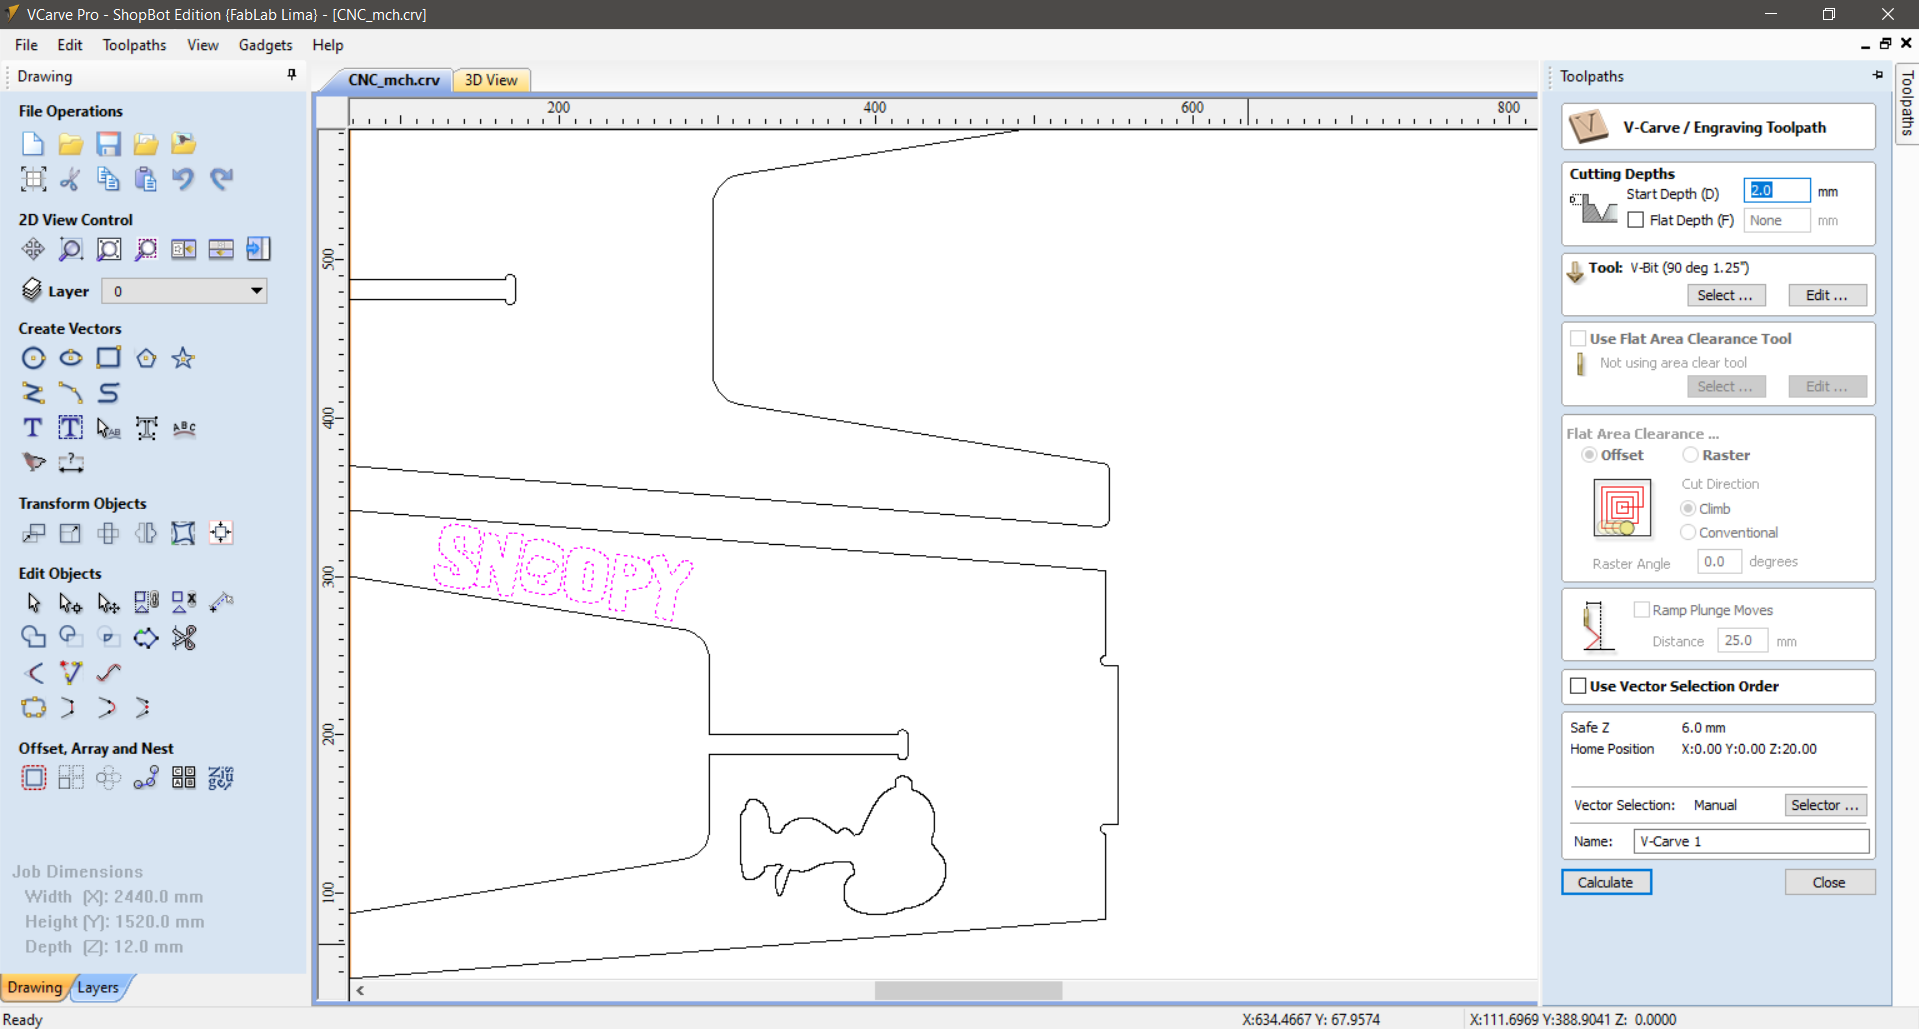Open Align Selected Objects tool
This screenshot has height=1029, width=1919.
221,533
